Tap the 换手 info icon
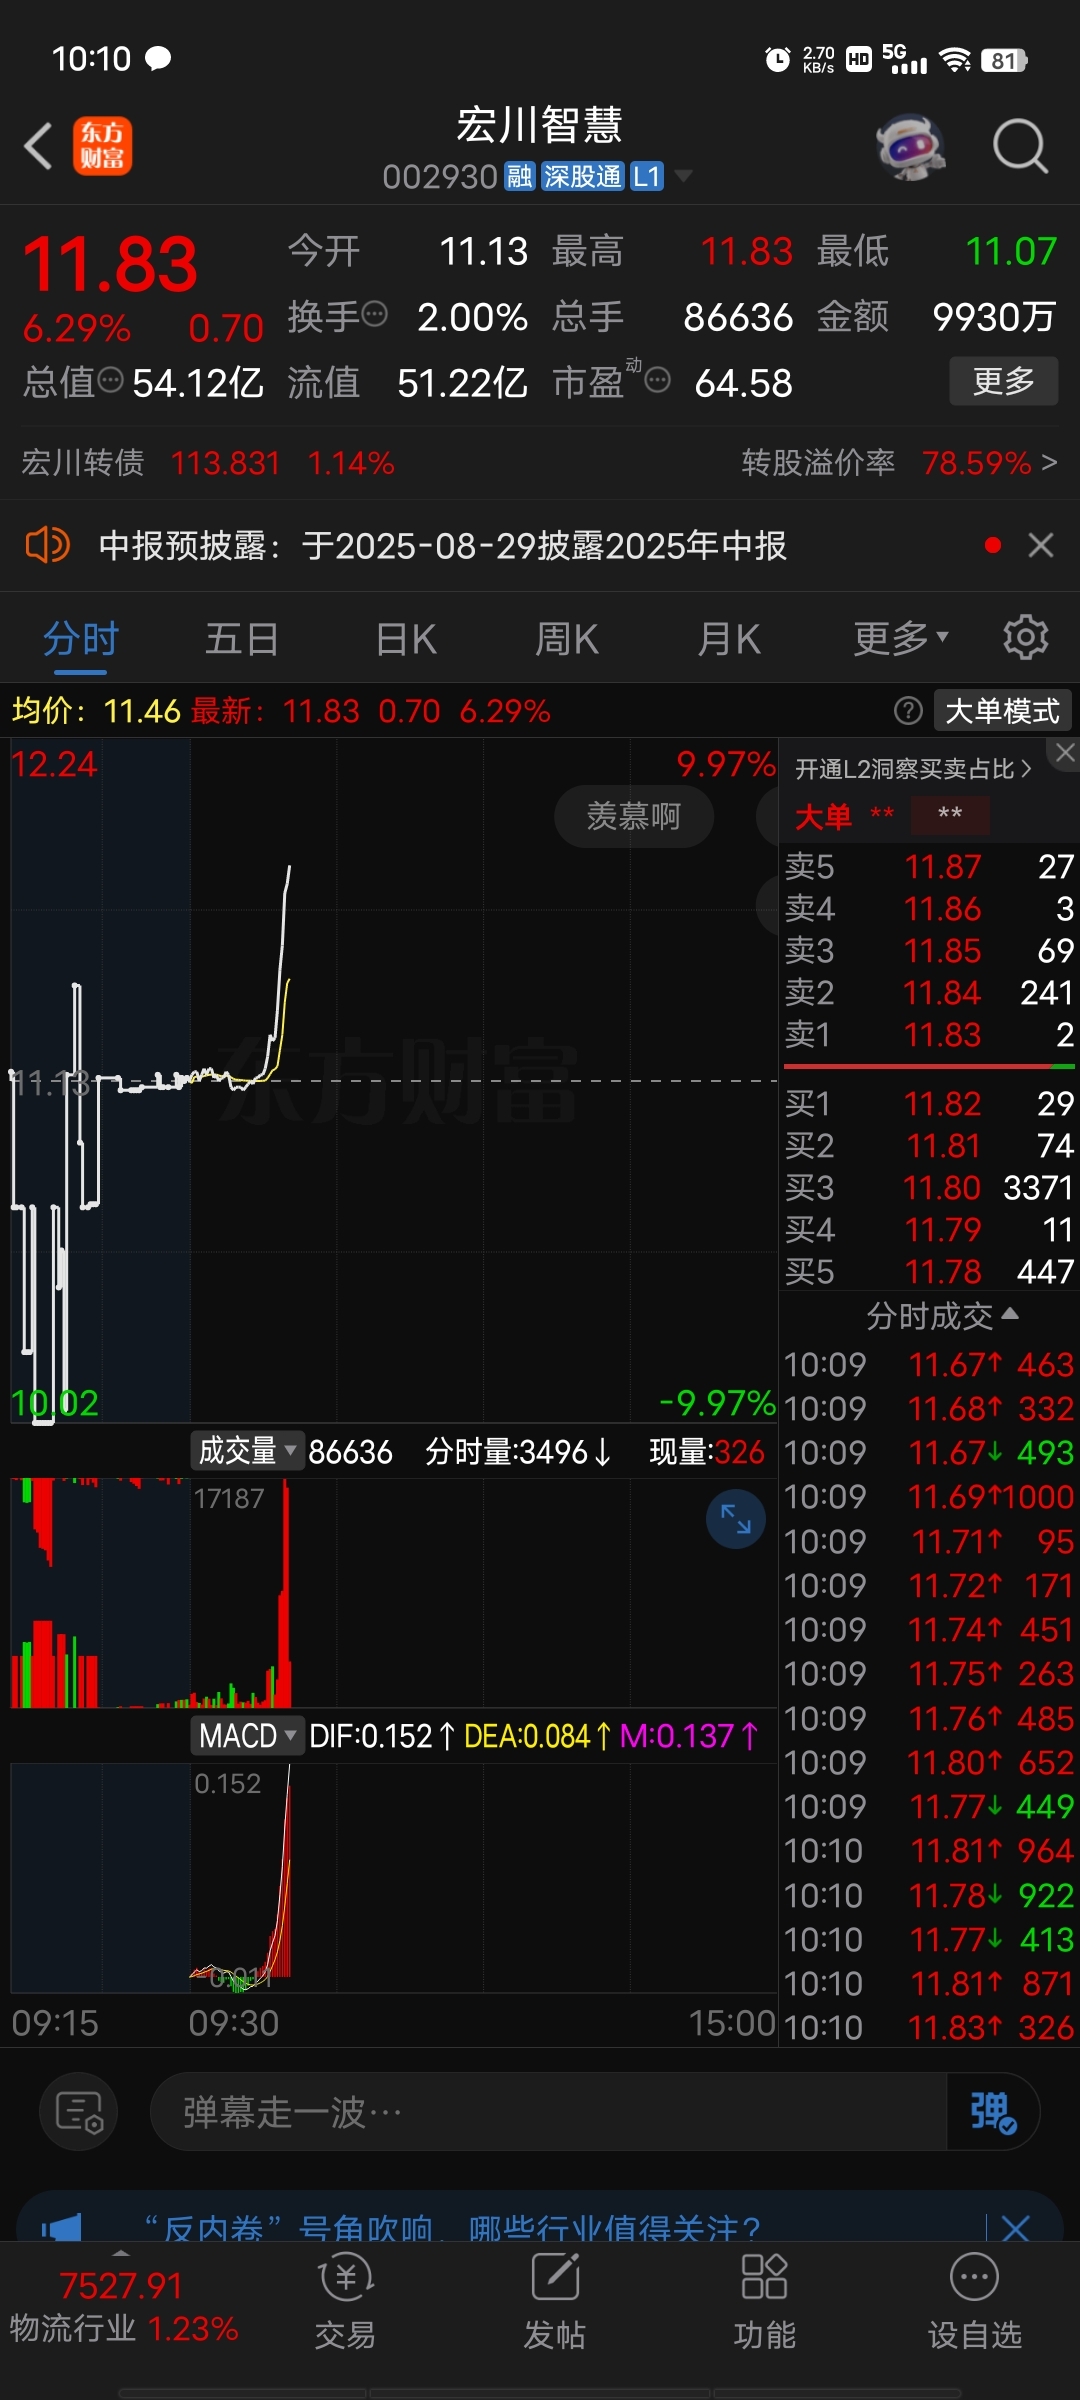 (374, 315)
